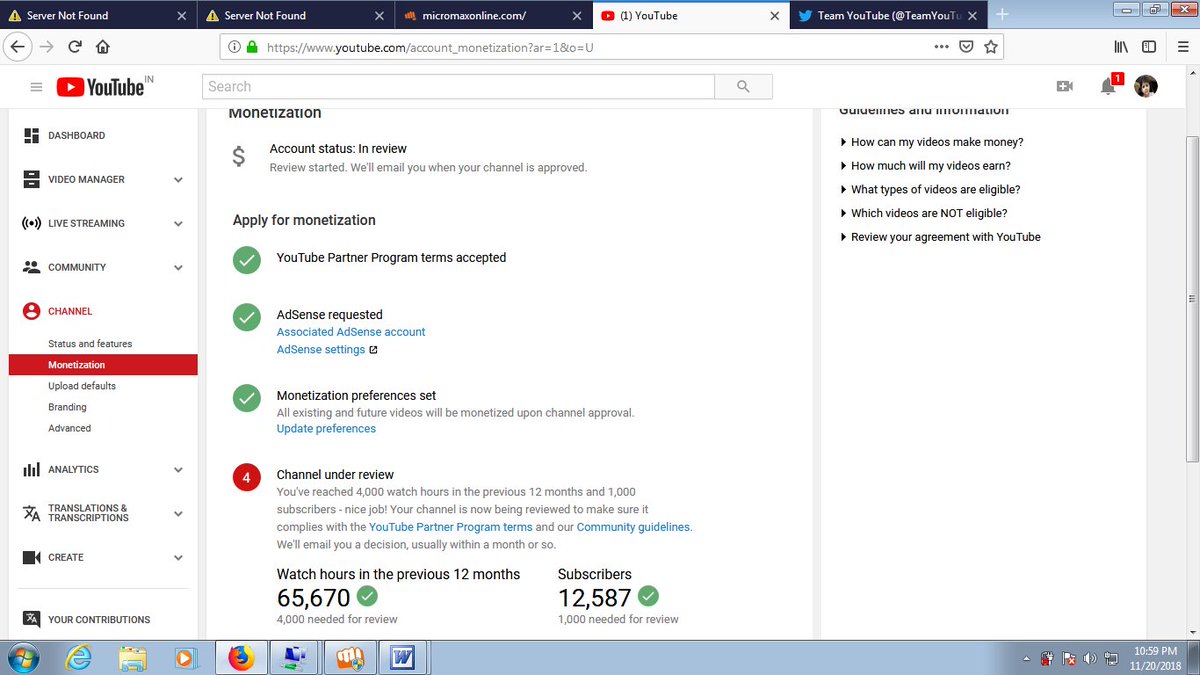Open the Firefox library icon
1200x675 pixels.
pyautogui.click(x=1121, y=47)
